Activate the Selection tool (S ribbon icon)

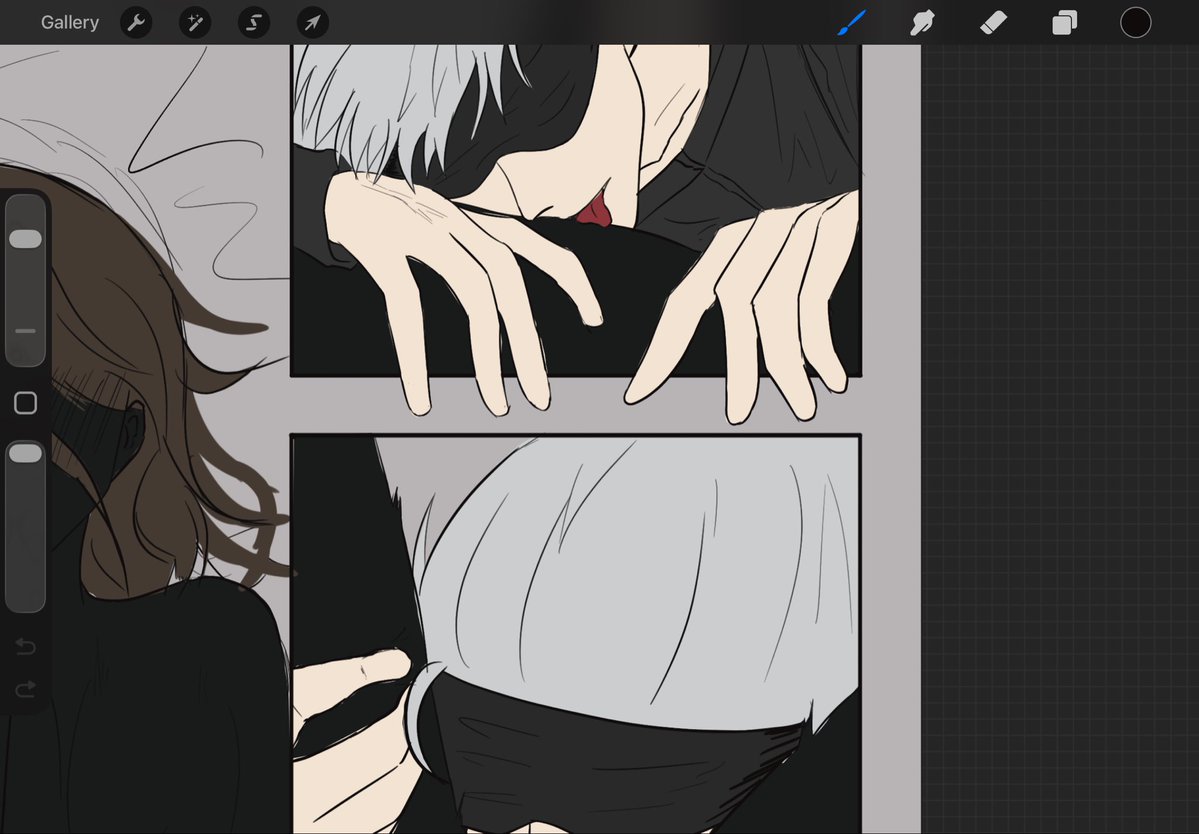coord(254,23)
